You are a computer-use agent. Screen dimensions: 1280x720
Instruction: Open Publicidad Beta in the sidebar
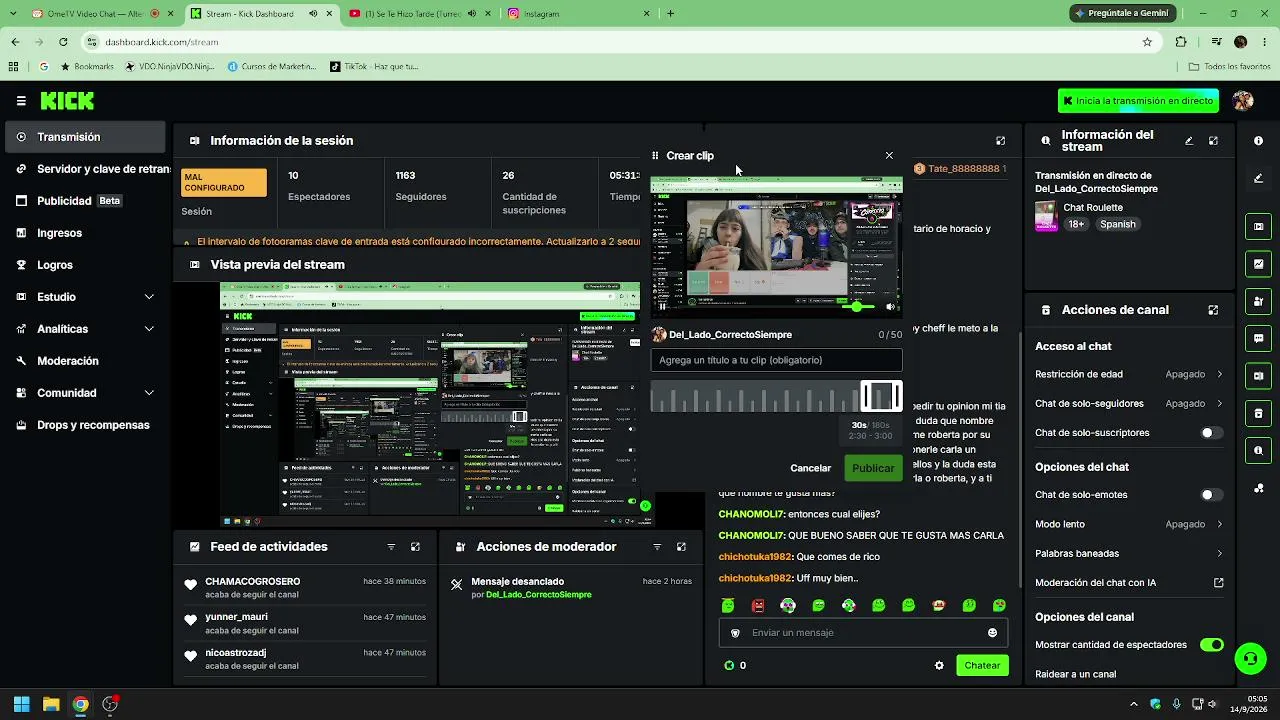(x=86, y=201)
